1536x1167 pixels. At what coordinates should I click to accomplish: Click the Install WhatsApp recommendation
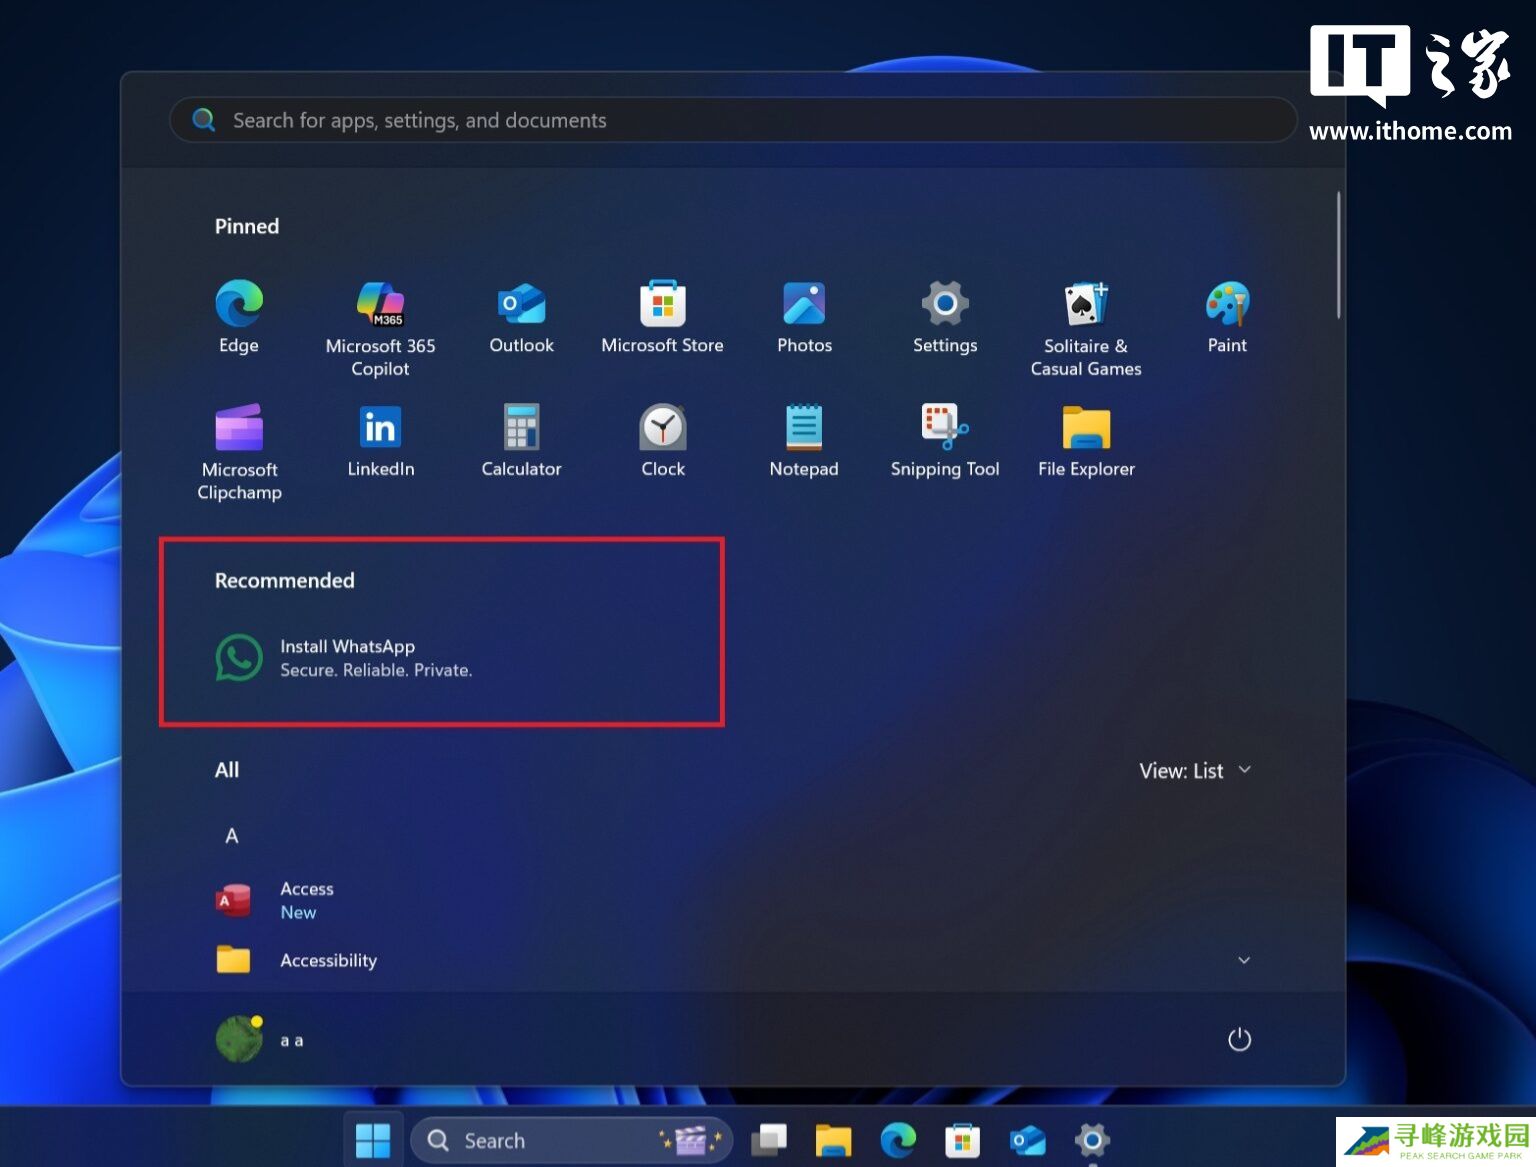(345, 658)
